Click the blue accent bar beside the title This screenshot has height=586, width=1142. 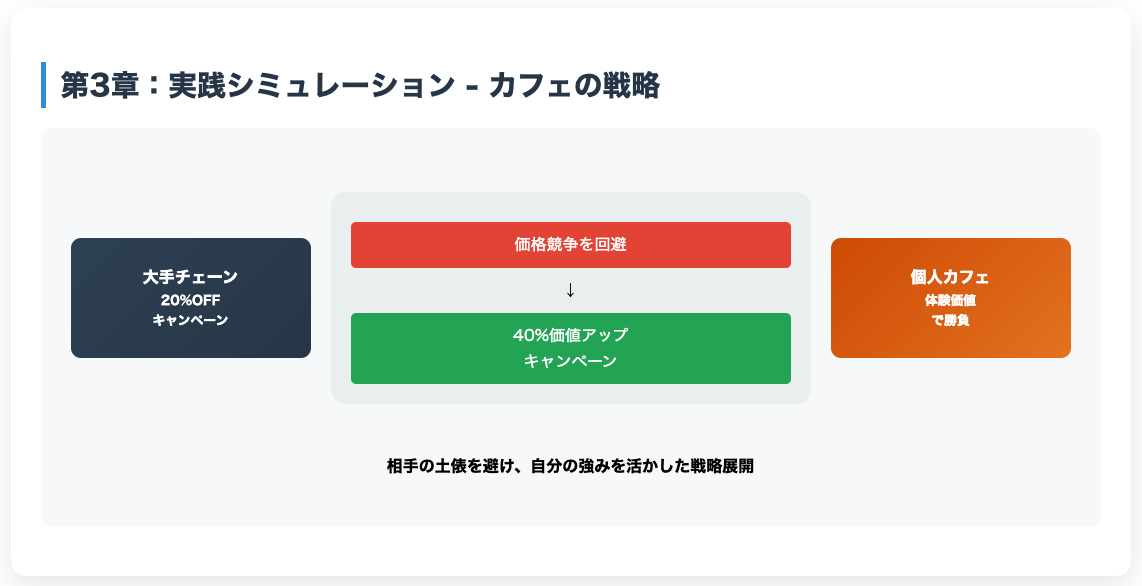point(43,85)
